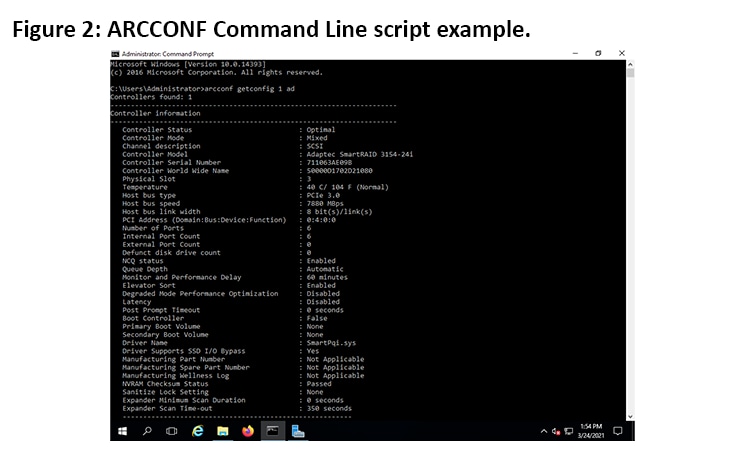Click the 'Passed' checksum value

319,384
